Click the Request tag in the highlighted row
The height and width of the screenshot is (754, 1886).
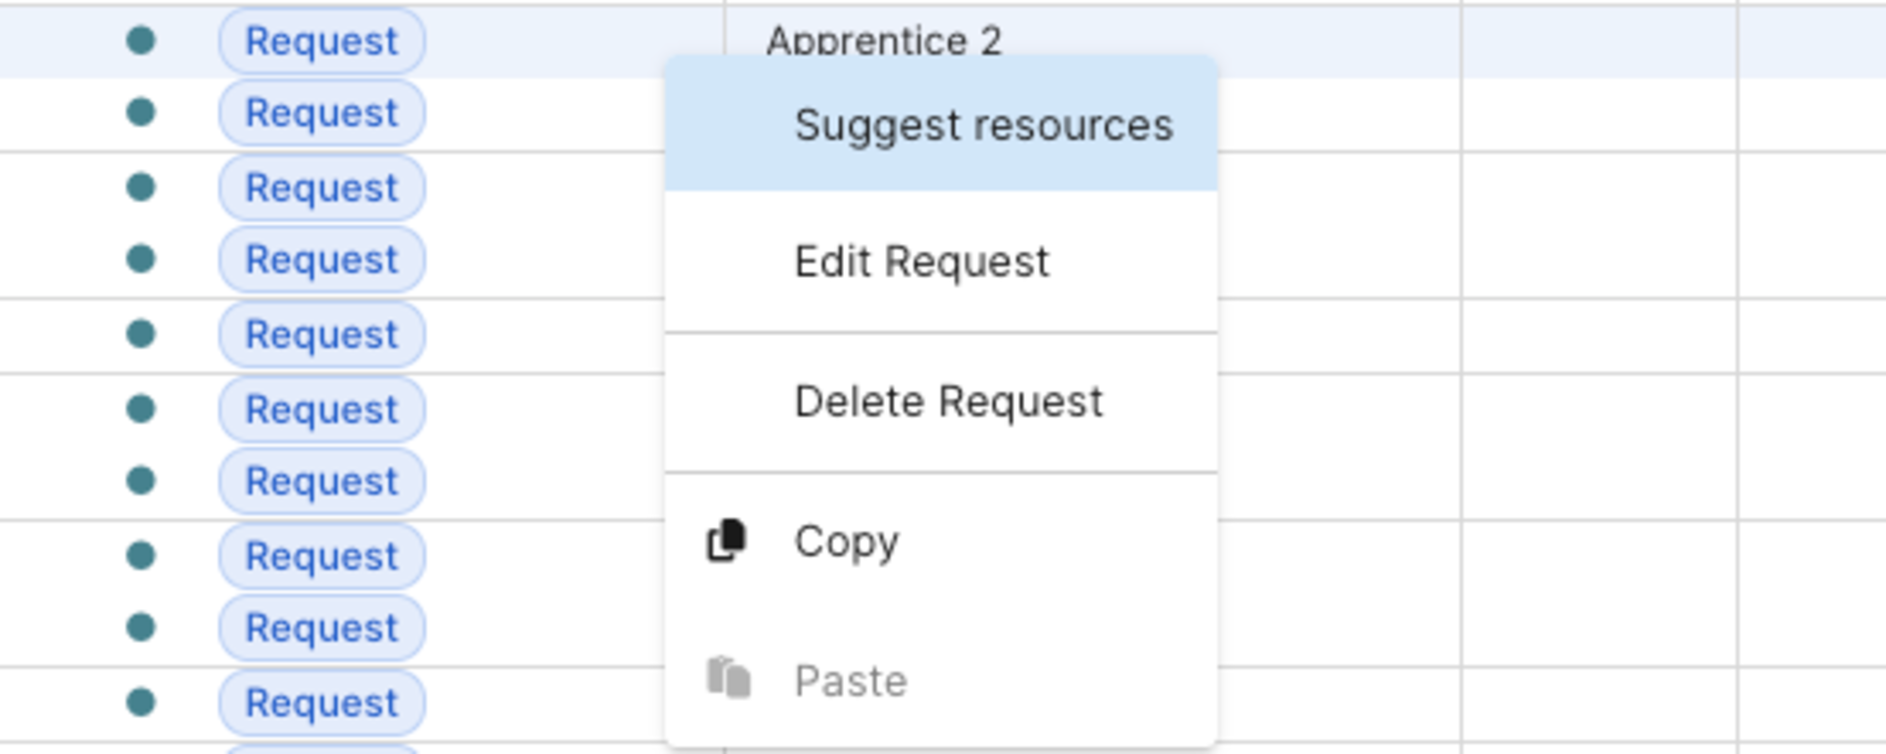[322, 41]
